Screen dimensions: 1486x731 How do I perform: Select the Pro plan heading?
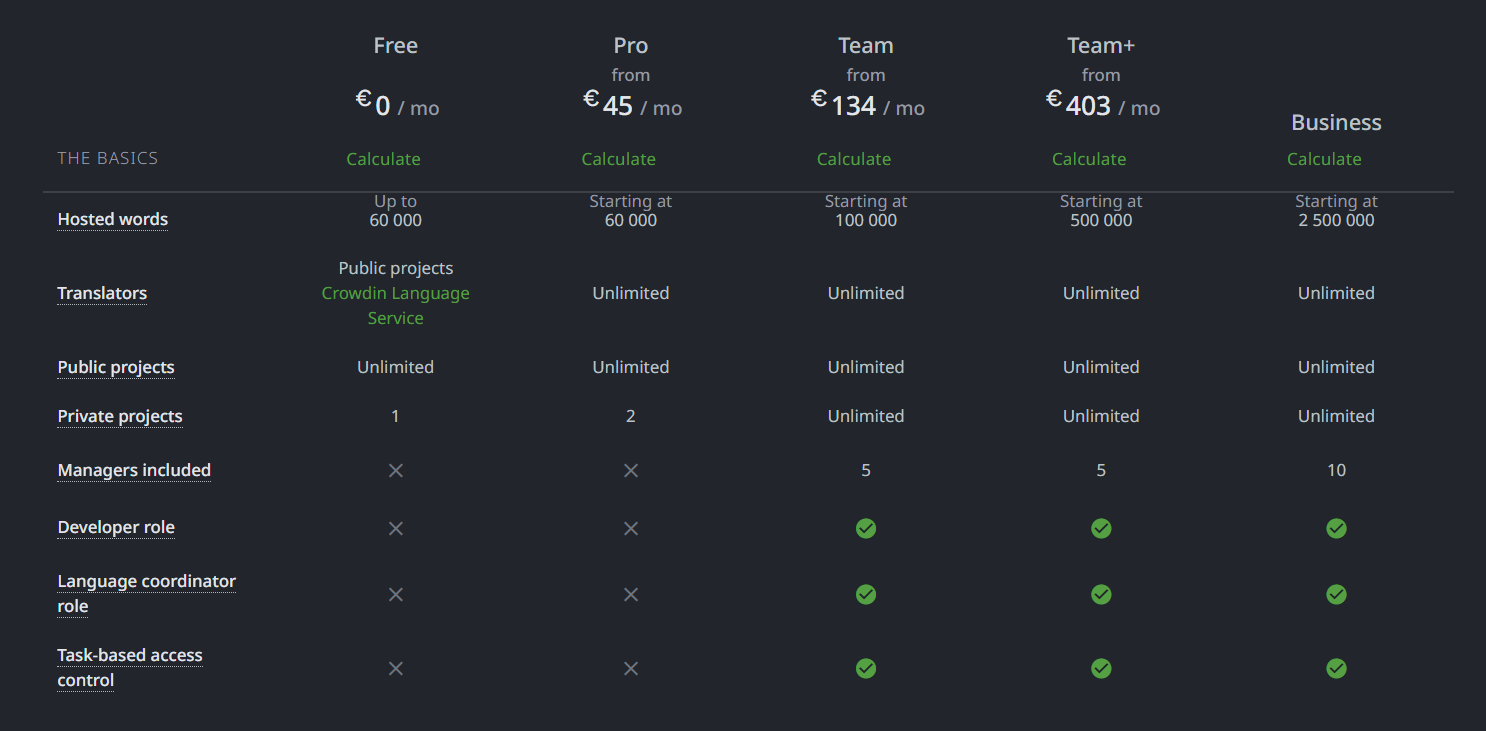point(630,45)
